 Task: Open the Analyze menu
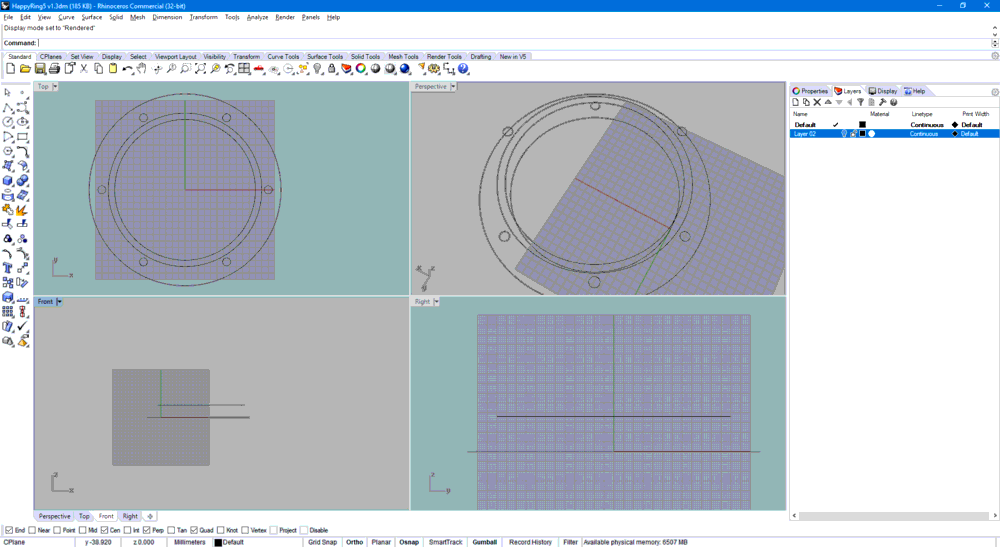pyautogui.click(x=257, y=17)
